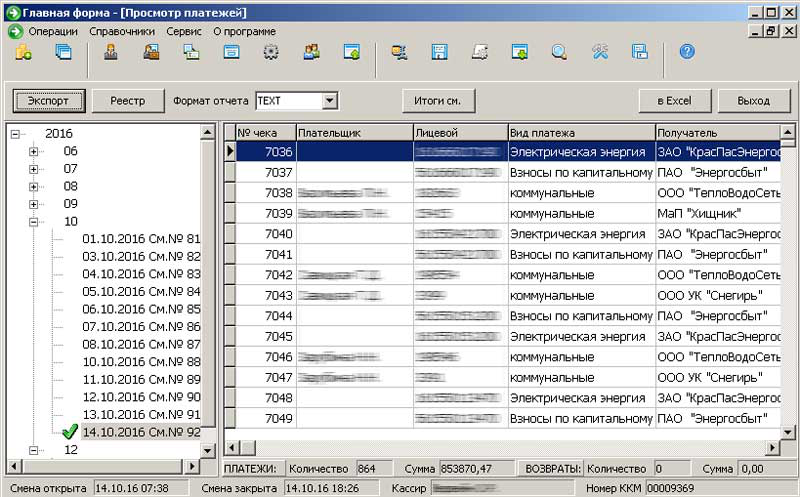Image resolution: width=800 pixels, height=497 pixels.
Task: Click the Лицевой column header
Action: click(461, 133)
